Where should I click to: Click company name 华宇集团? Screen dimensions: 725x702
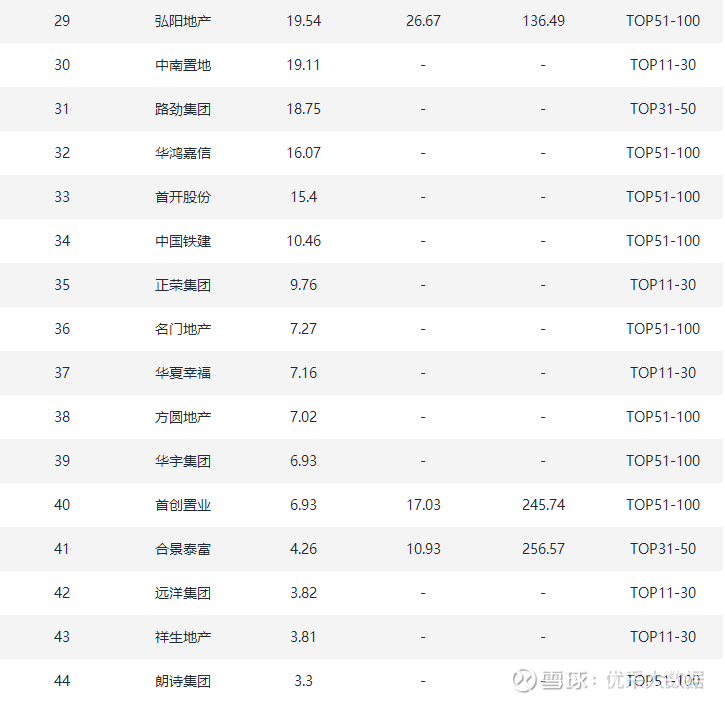click(x=183, y=461)
